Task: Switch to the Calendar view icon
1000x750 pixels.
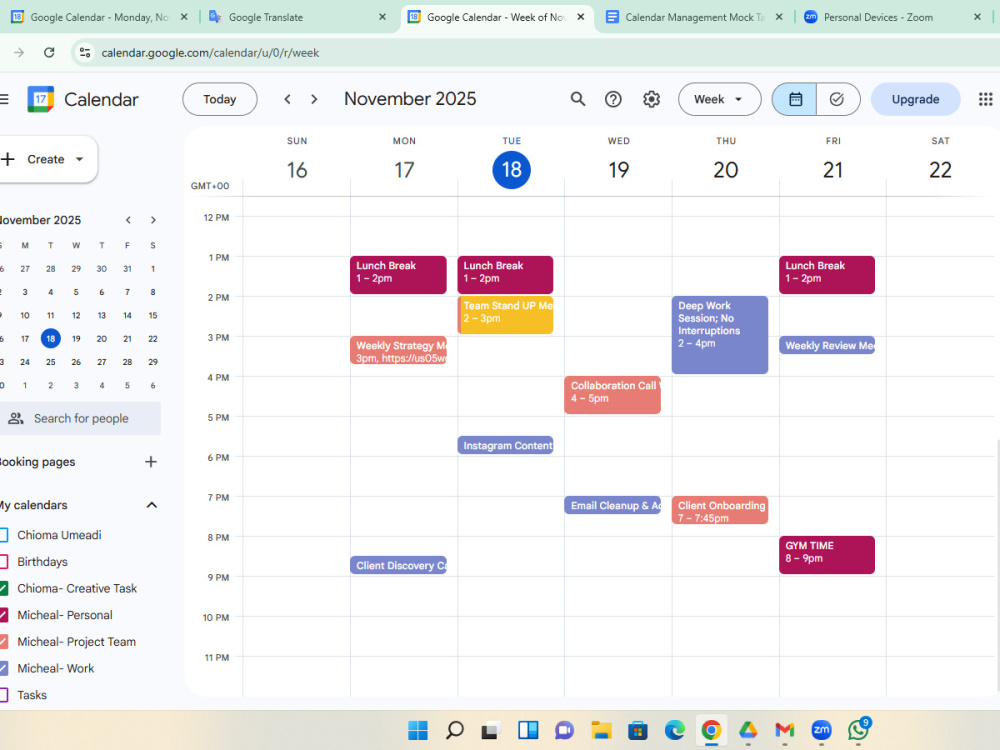Action: click(x=795, y=99)
